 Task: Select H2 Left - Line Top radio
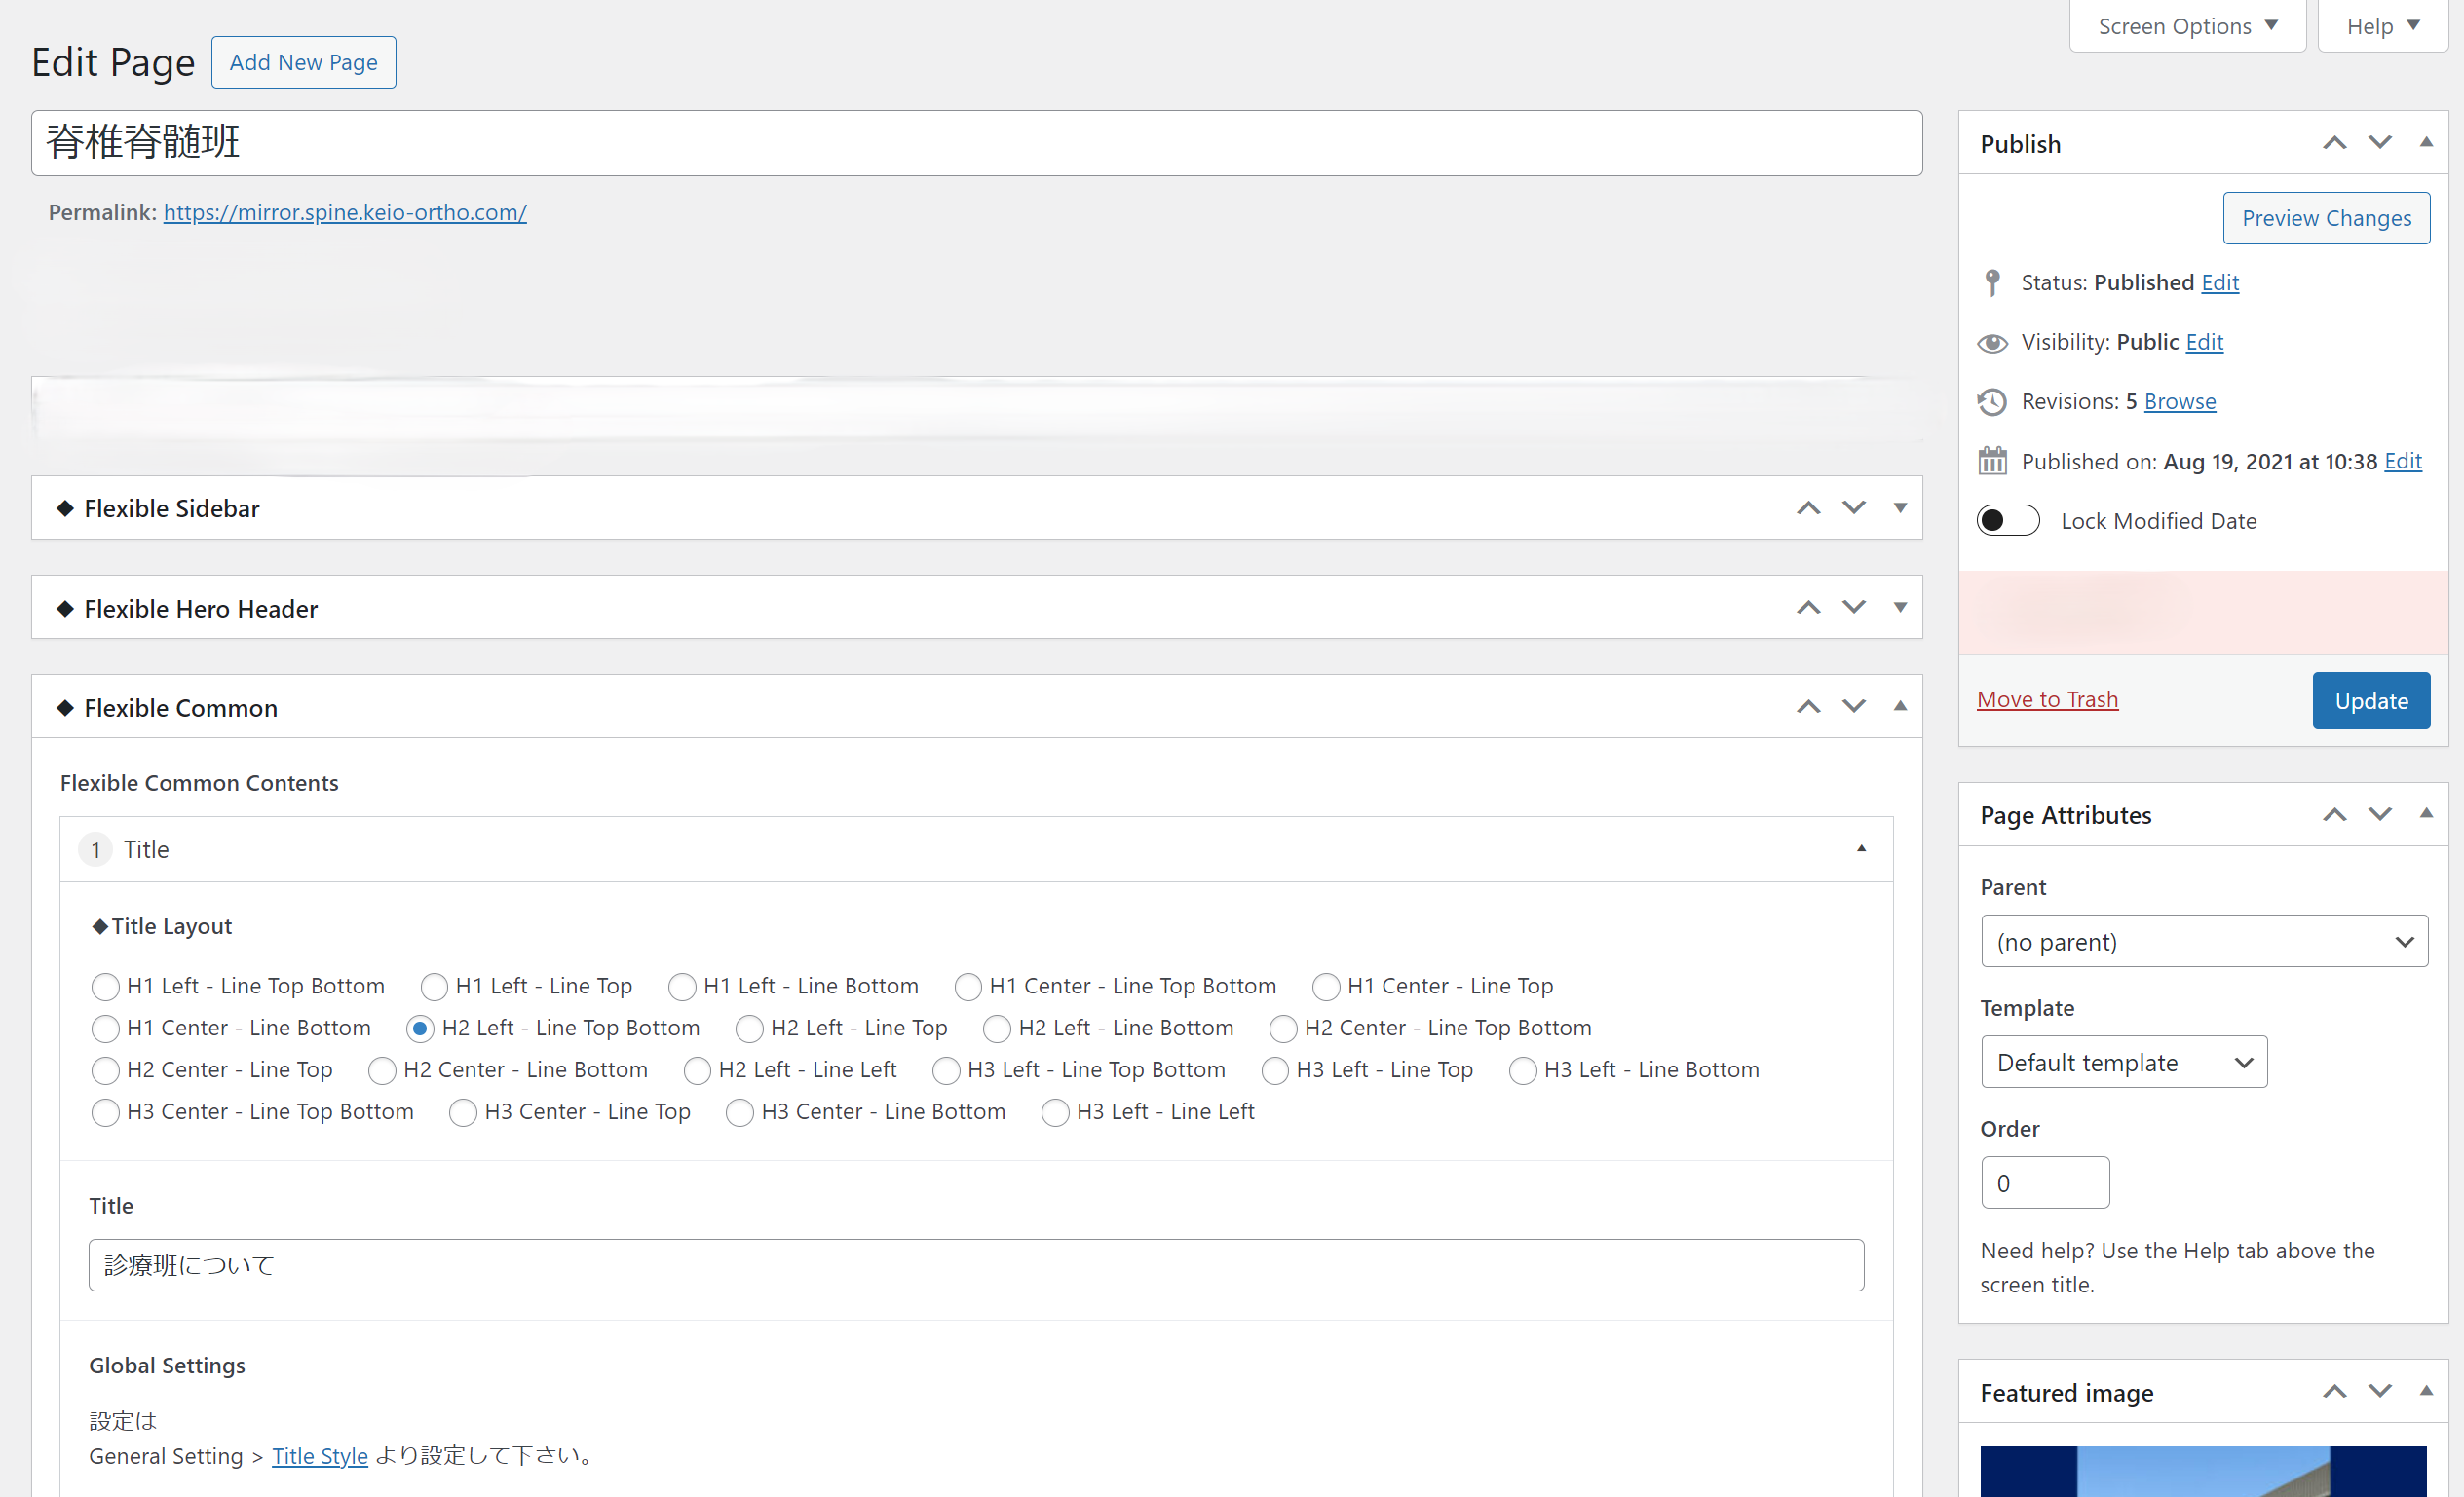coord(749,1029)
